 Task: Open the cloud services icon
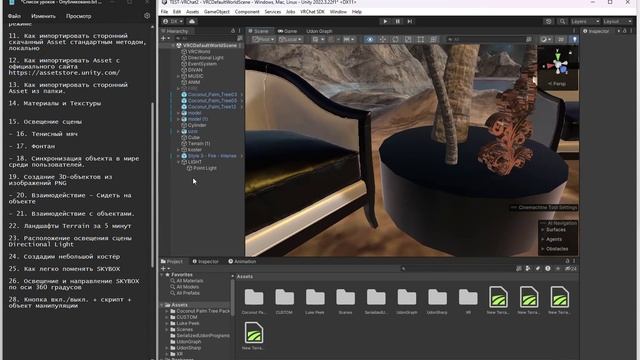[192, 21]
